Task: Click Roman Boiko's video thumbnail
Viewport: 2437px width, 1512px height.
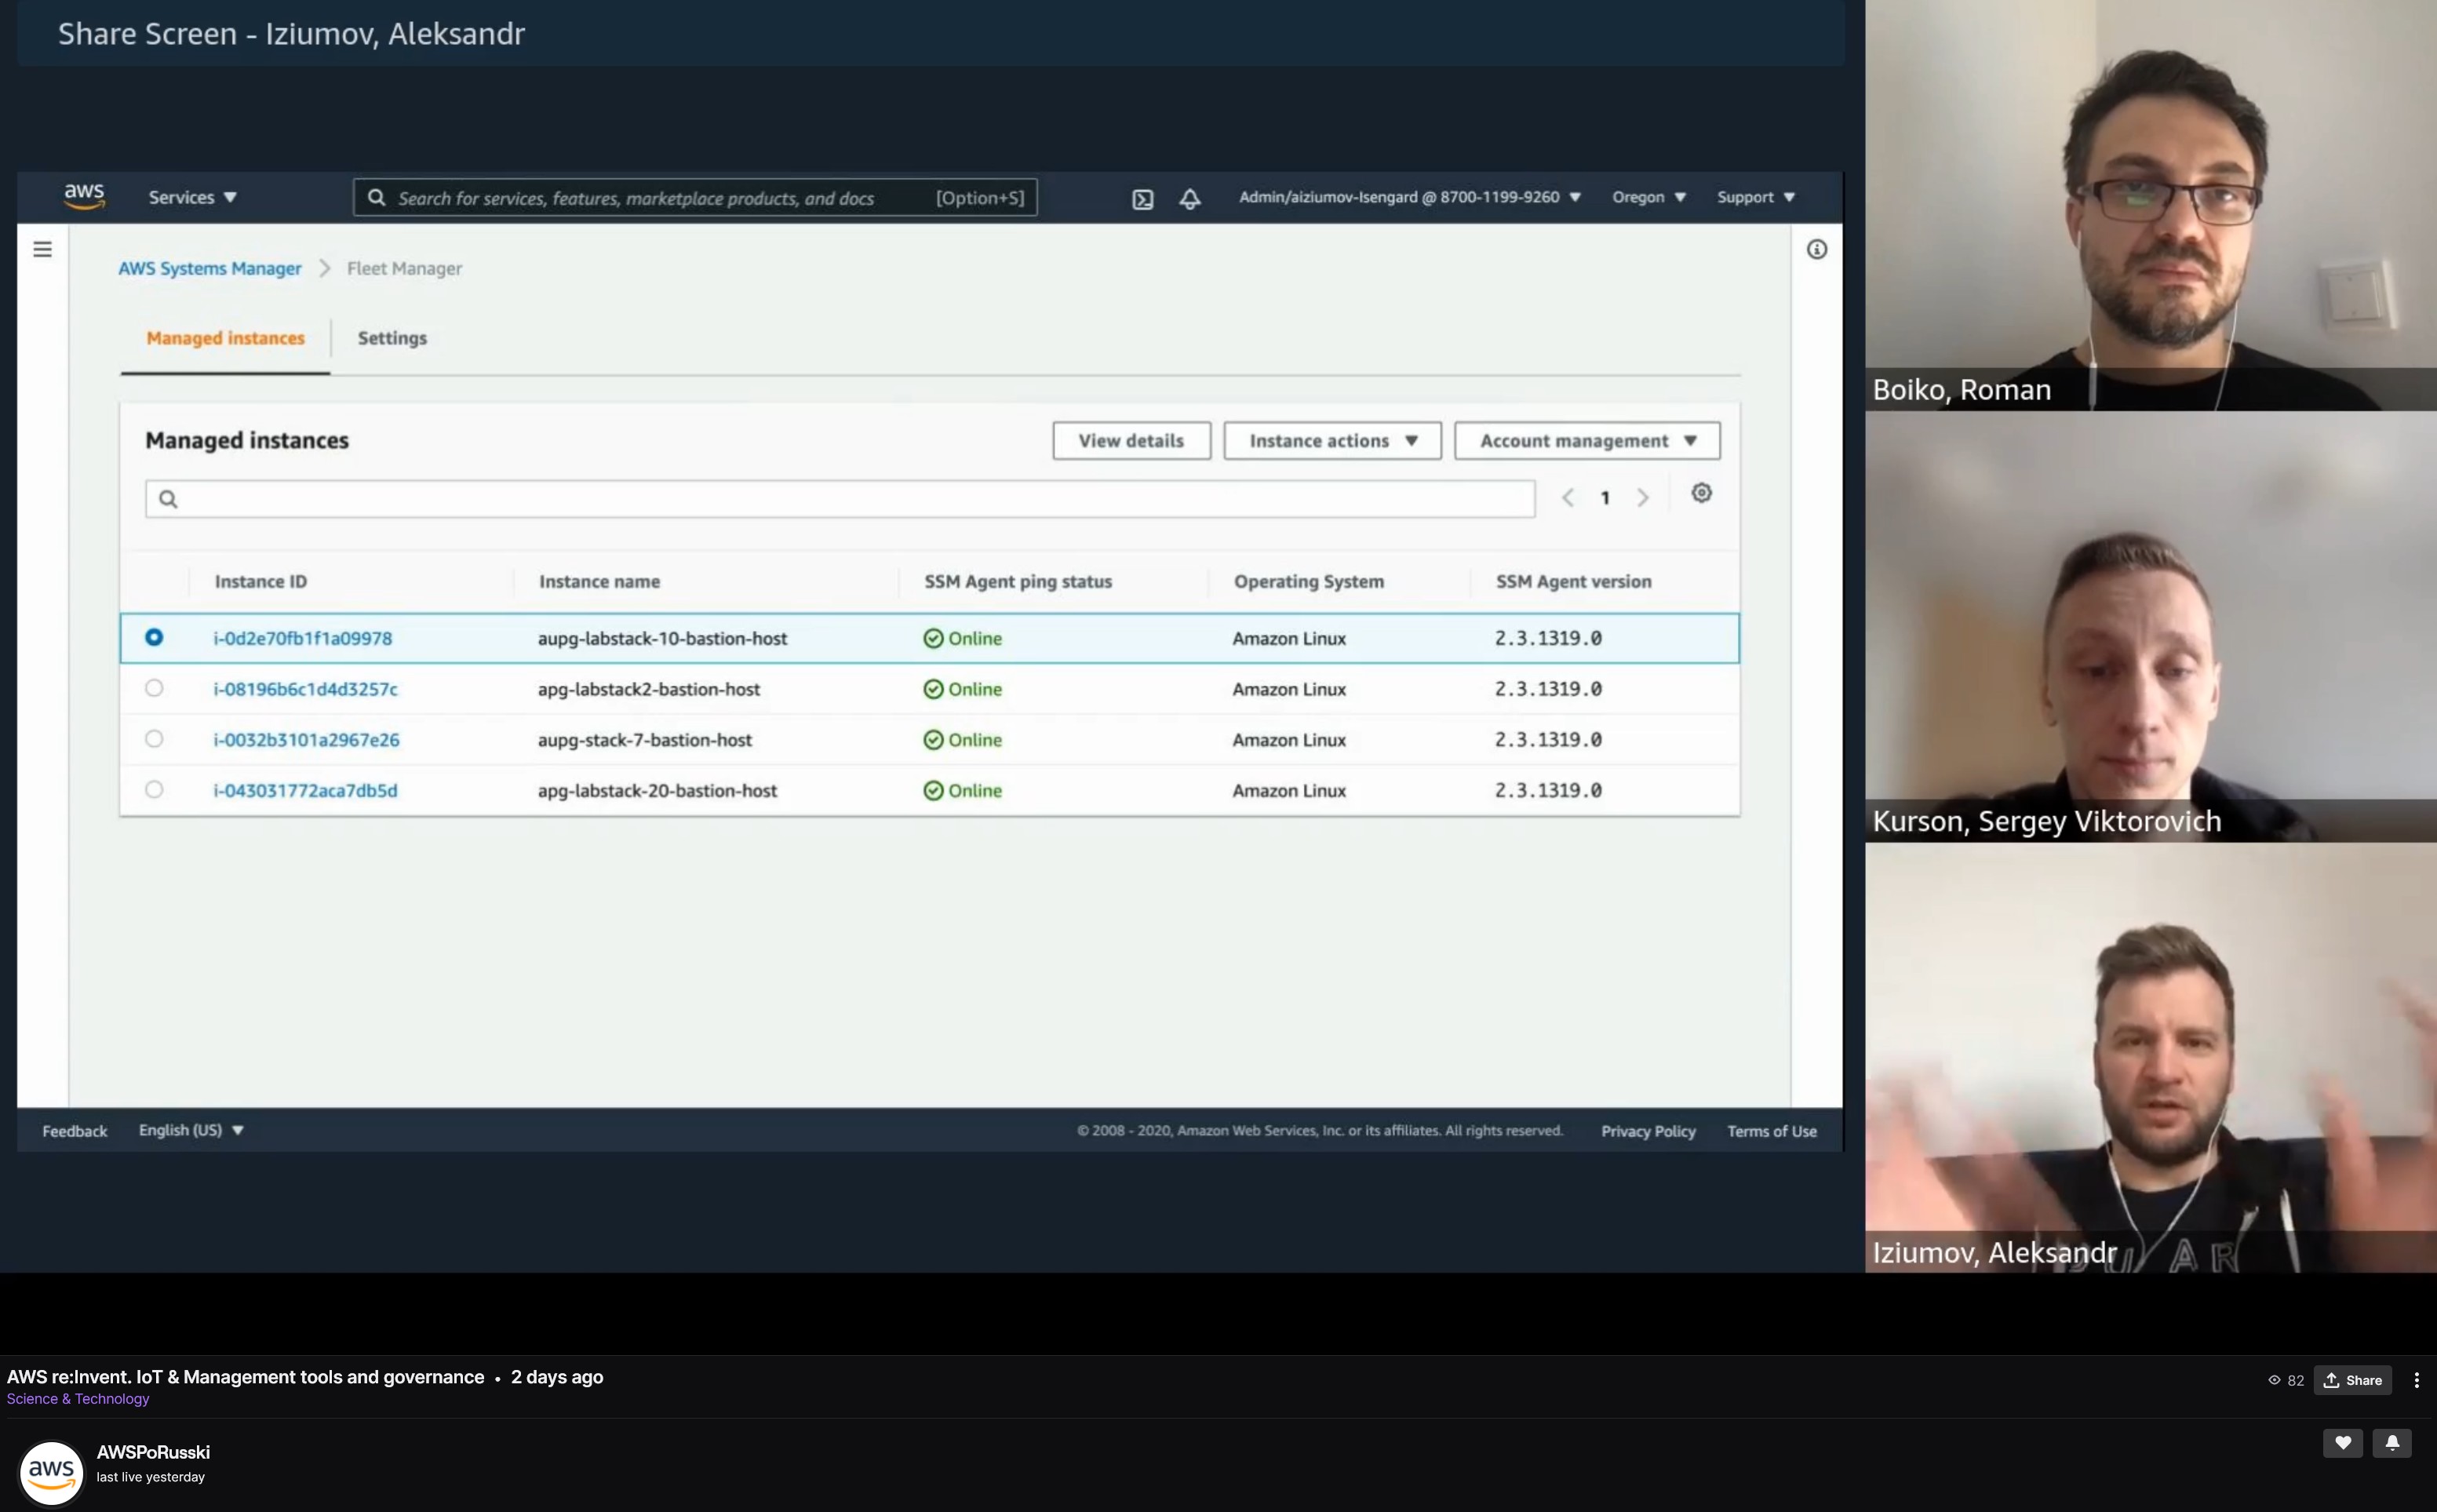Action: pos(2150,205)
